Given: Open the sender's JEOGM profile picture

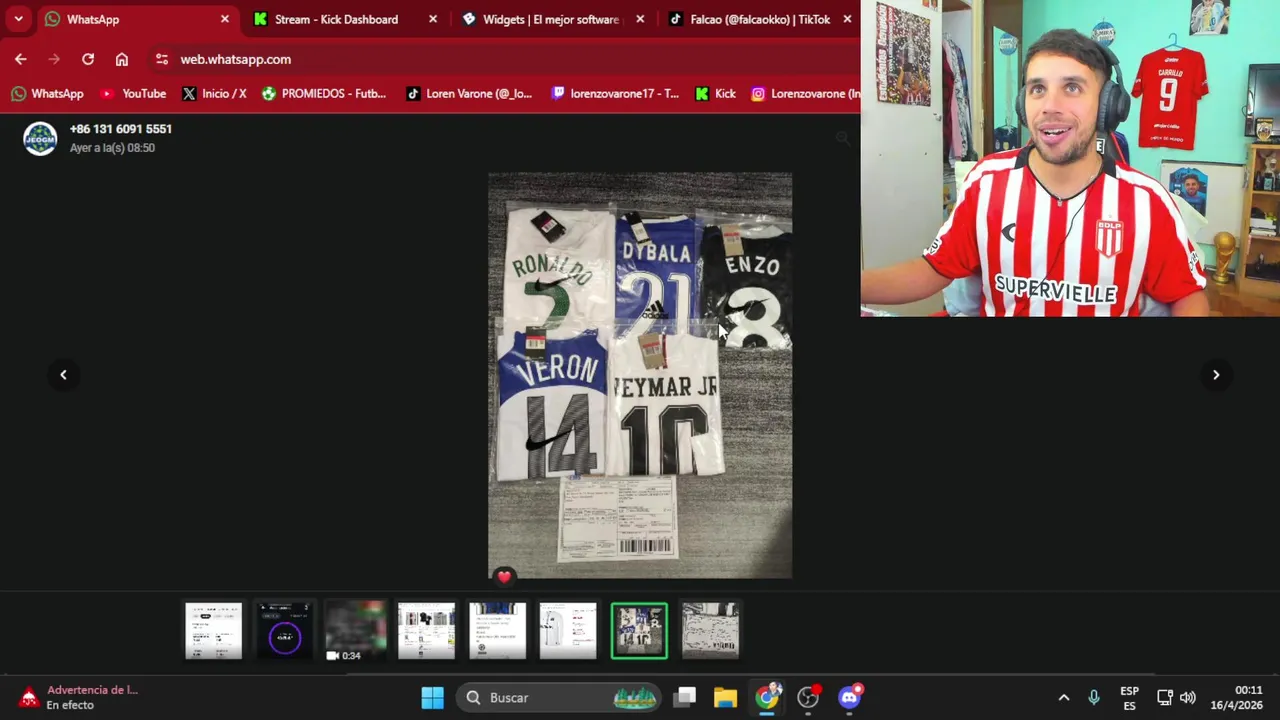Looking at the screenshot, I should pyautogui.click(x=40, y=139).
